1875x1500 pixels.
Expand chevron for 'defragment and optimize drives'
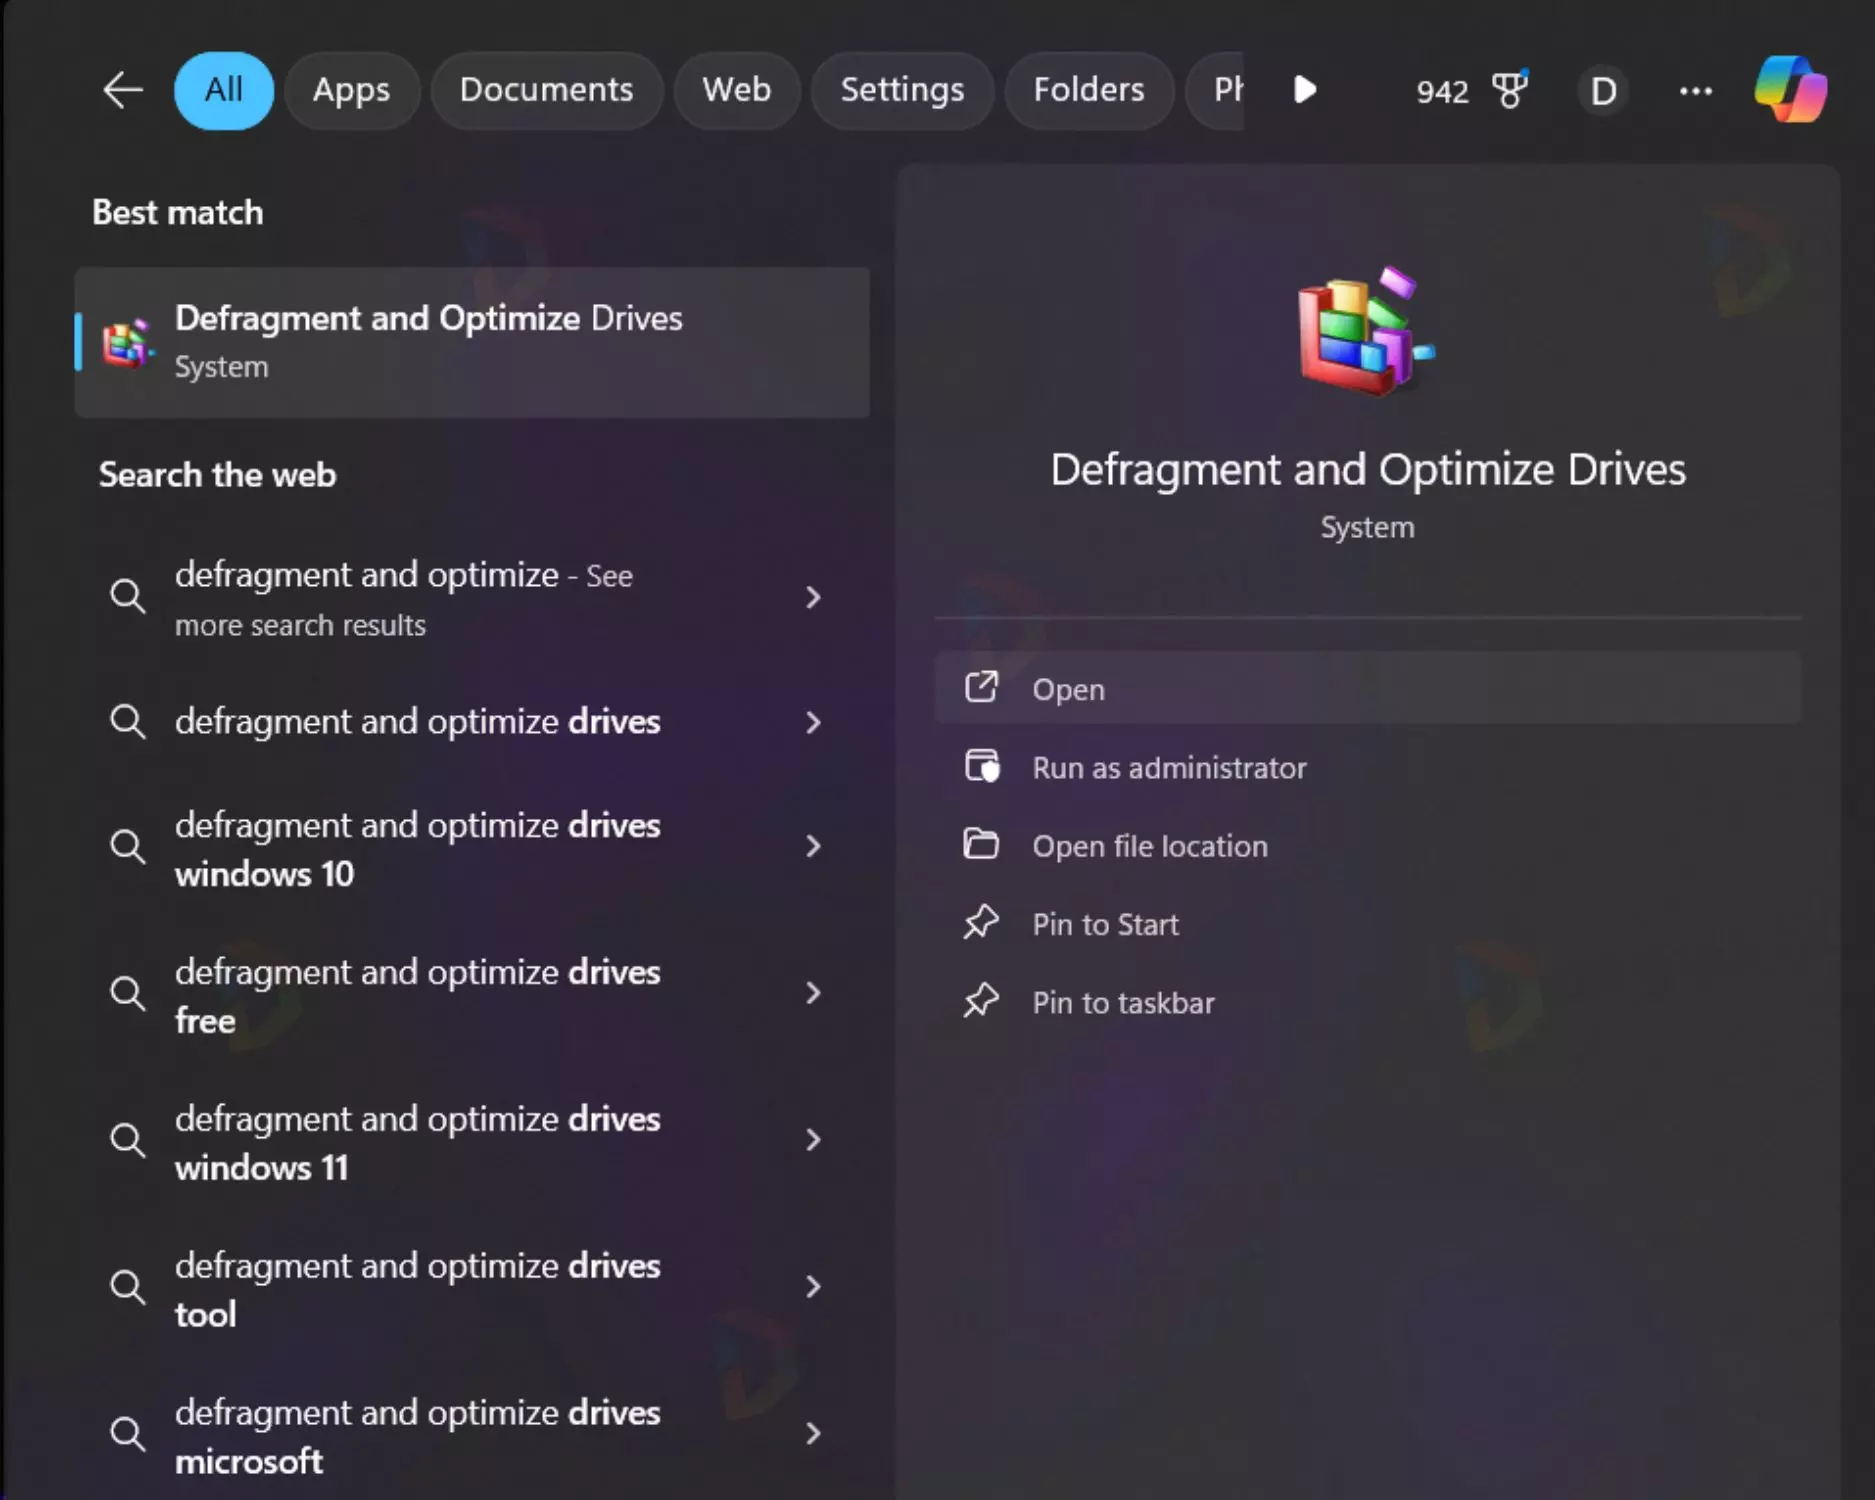813,722
